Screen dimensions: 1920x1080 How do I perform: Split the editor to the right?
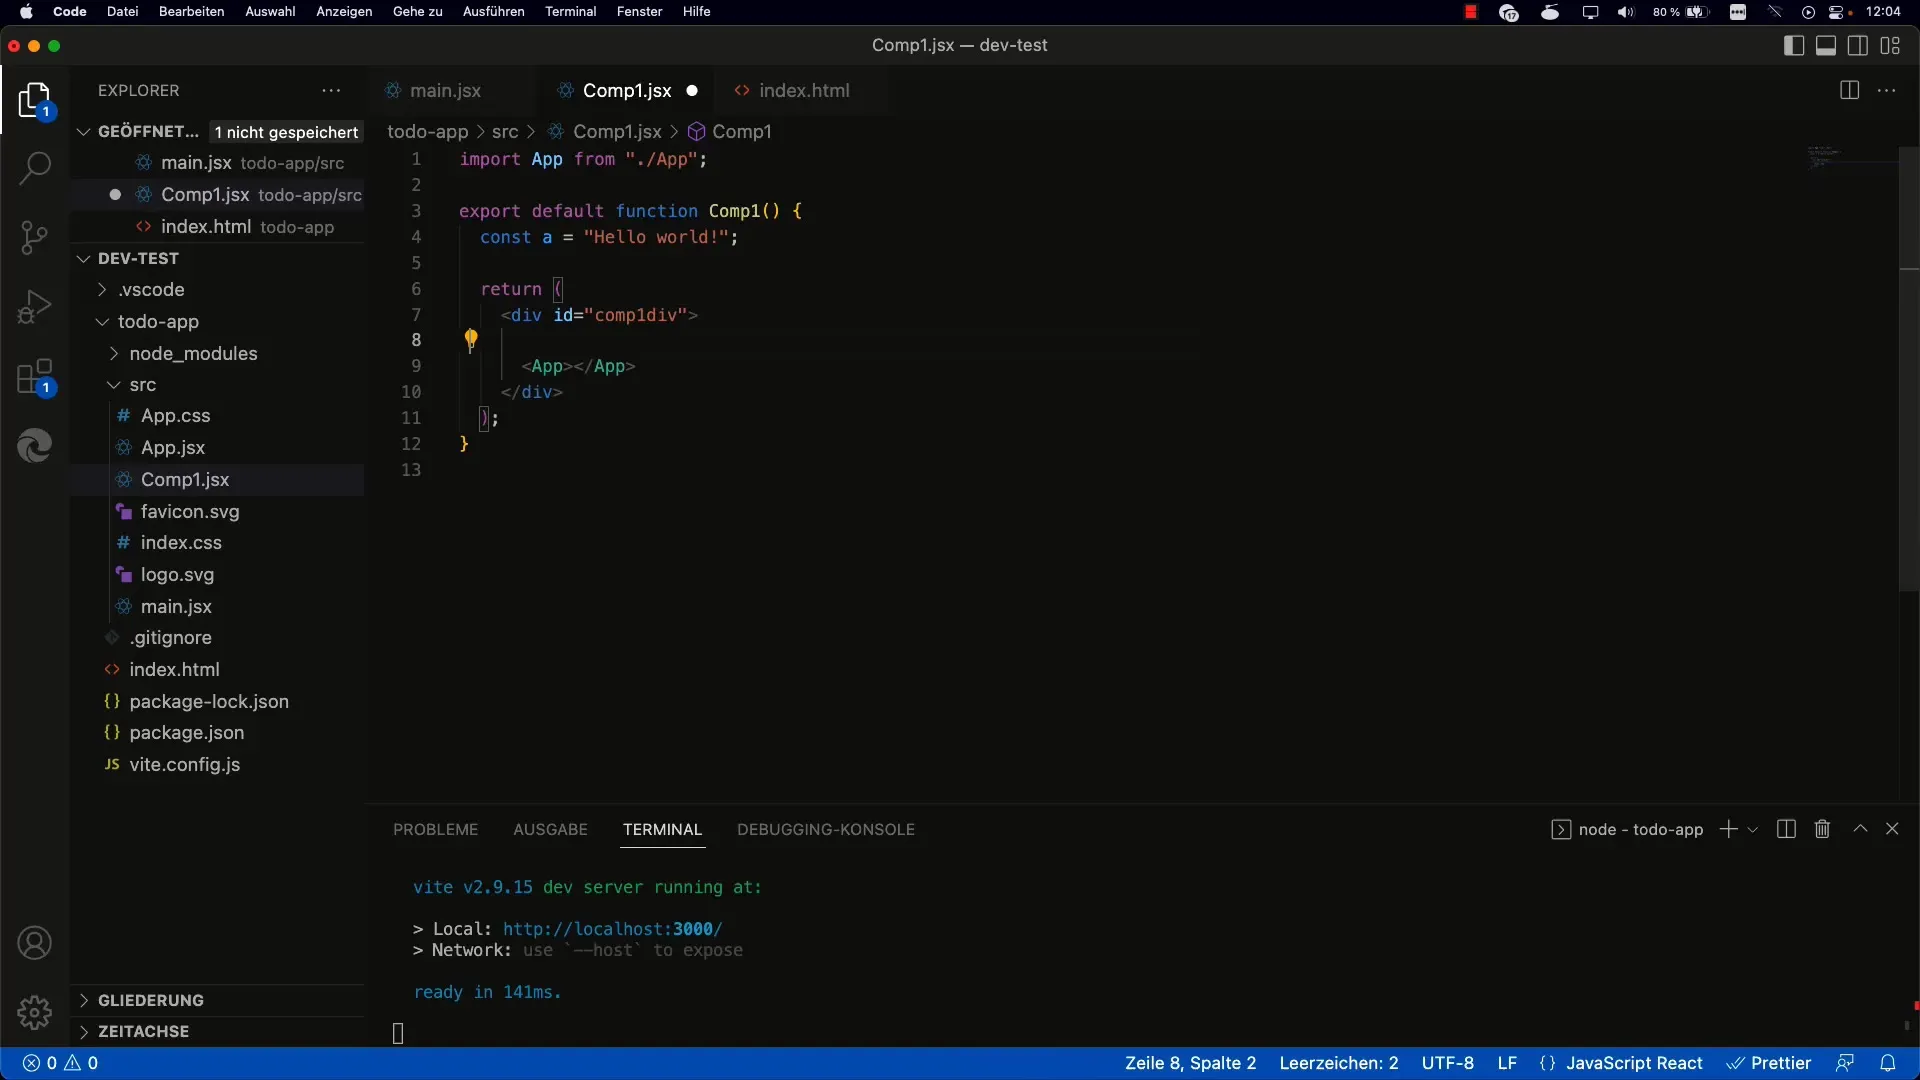pyautogui.click(x=1849, y=90)
